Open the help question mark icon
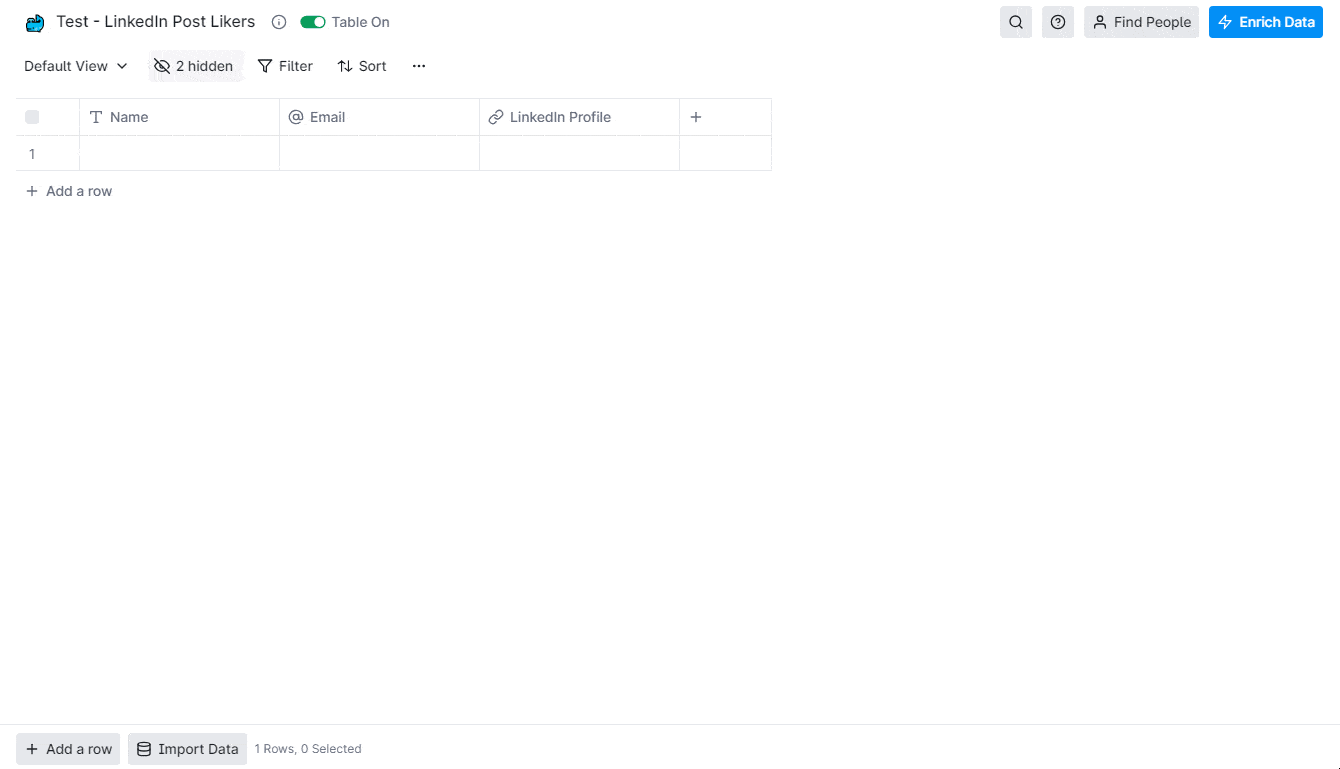1340x769 pixels. [1058, 22]
